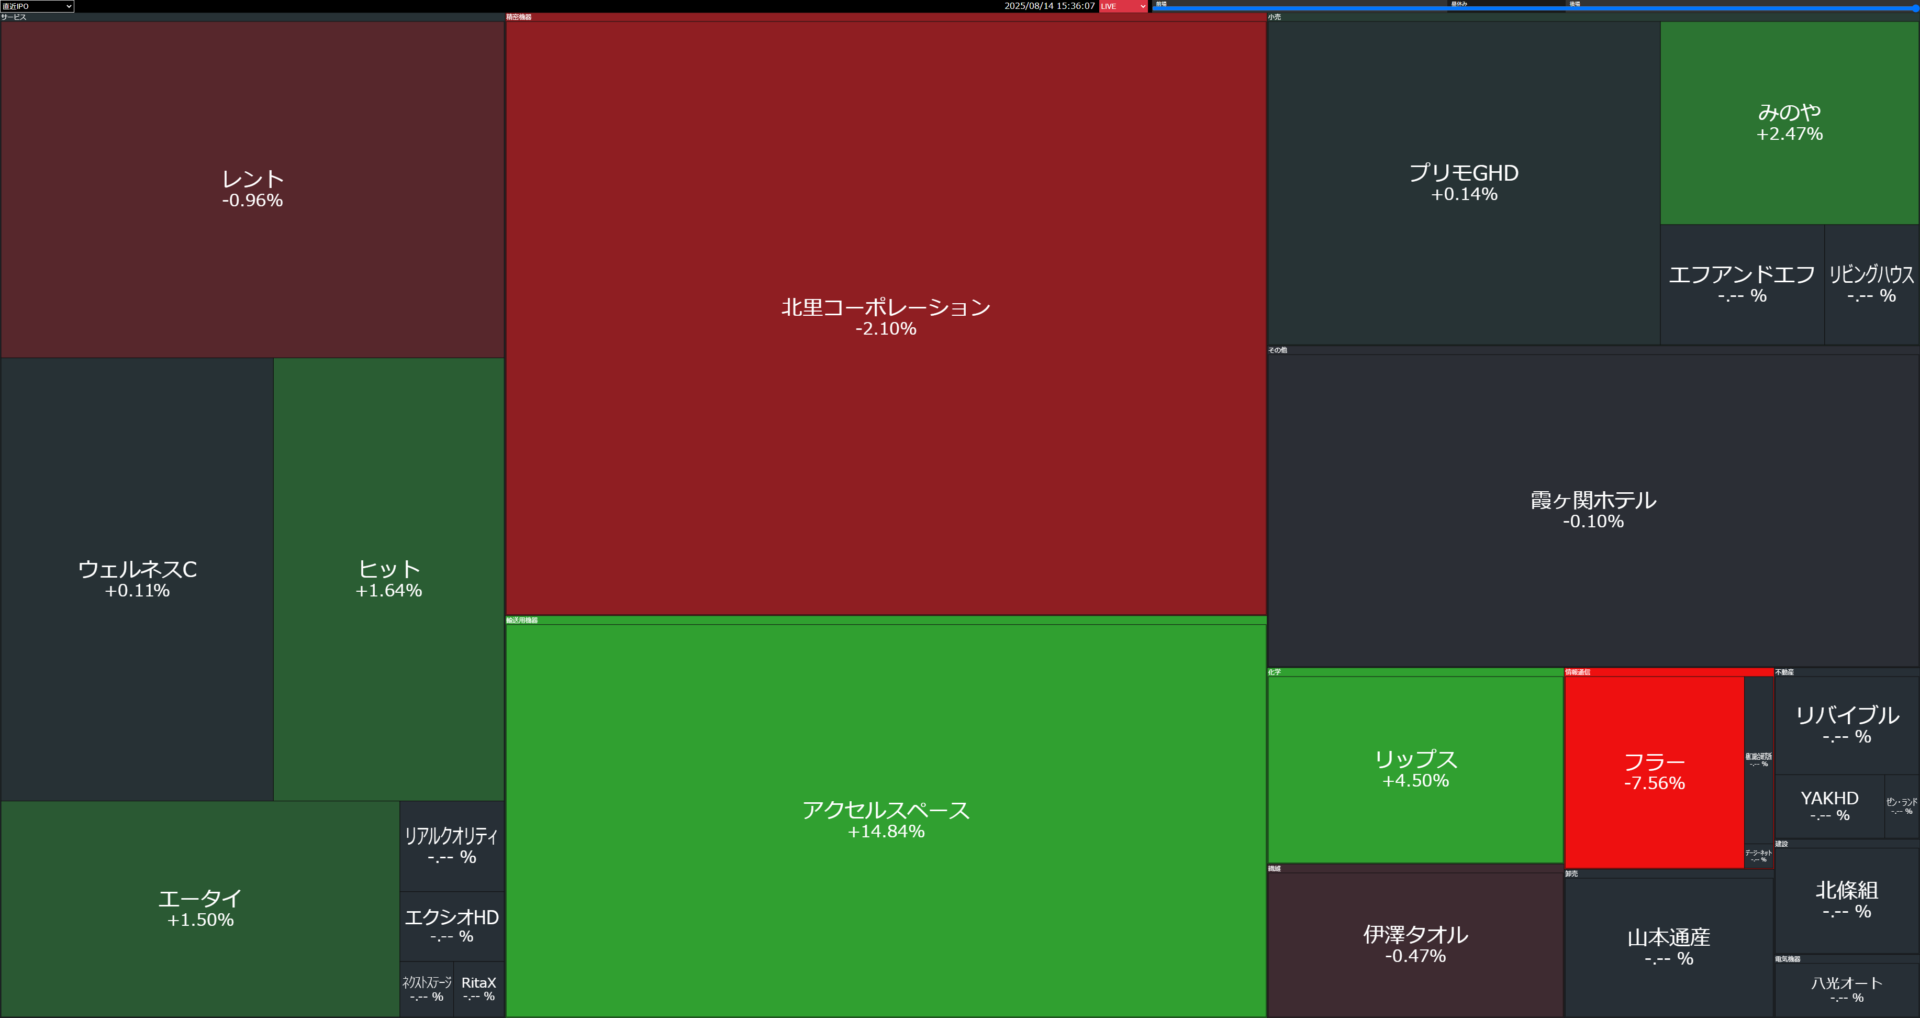Select the 北里コーポレーション -2.10% tile

coord(886,318)
